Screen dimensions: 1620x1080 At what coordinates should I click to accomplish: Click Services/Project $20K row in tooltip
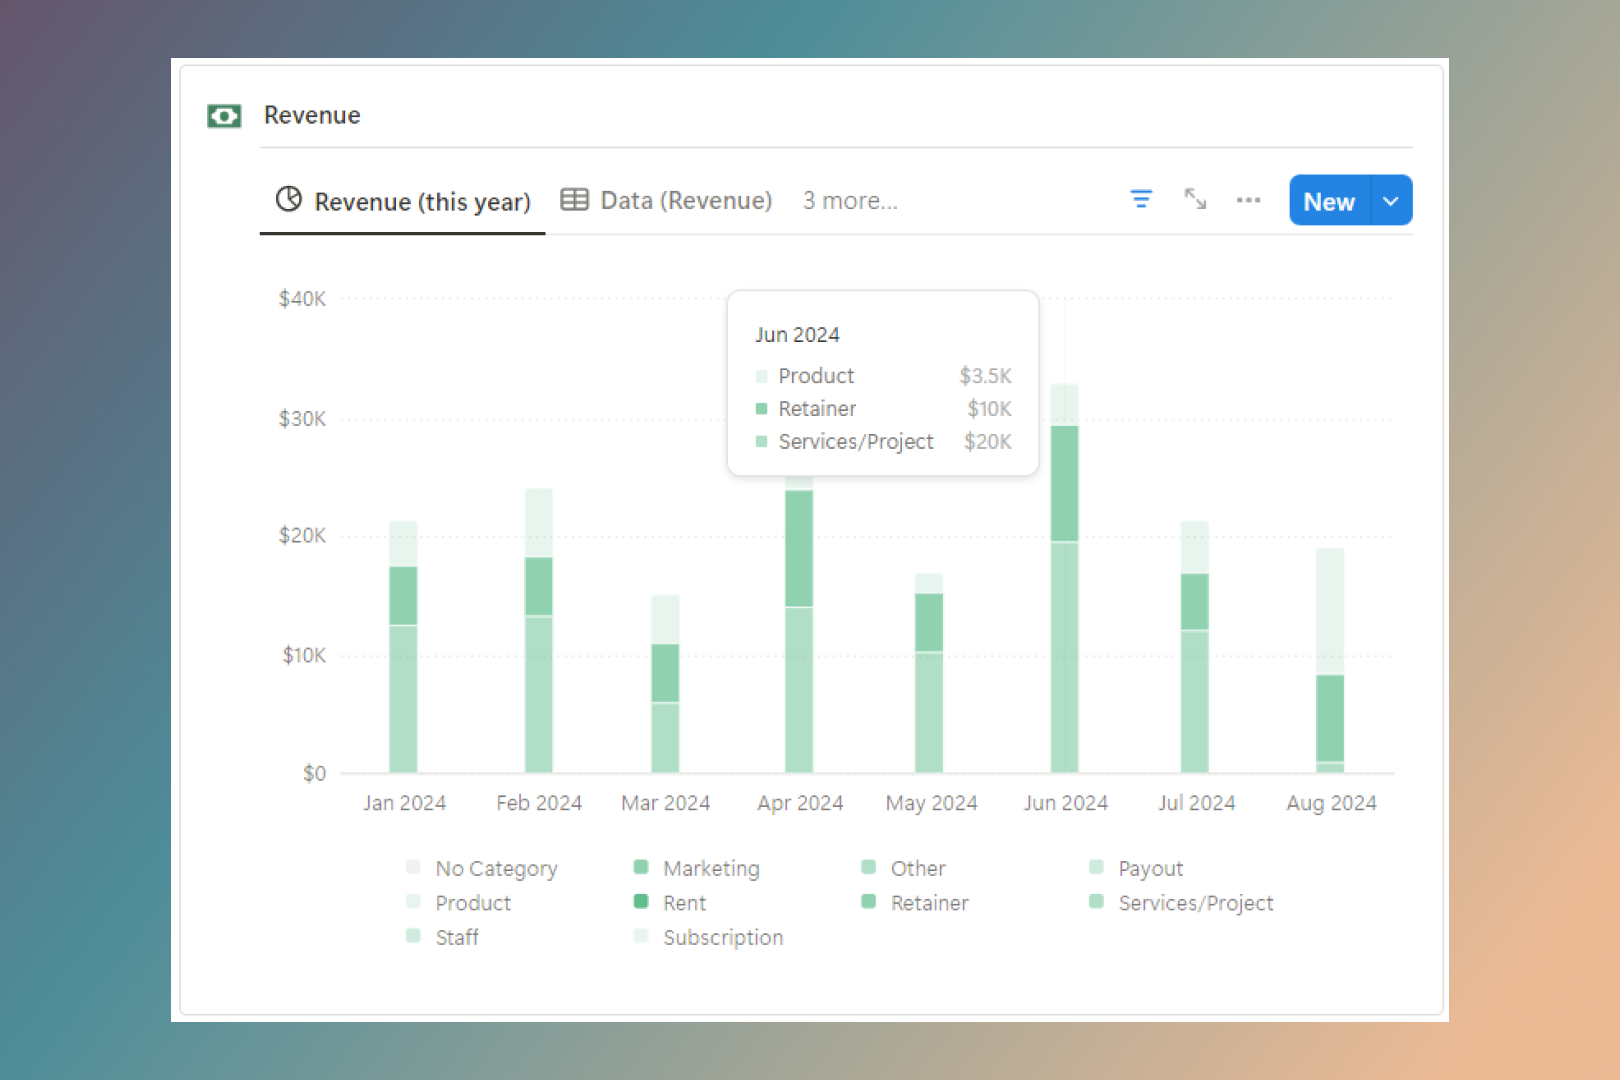click(x=883, y=441)
